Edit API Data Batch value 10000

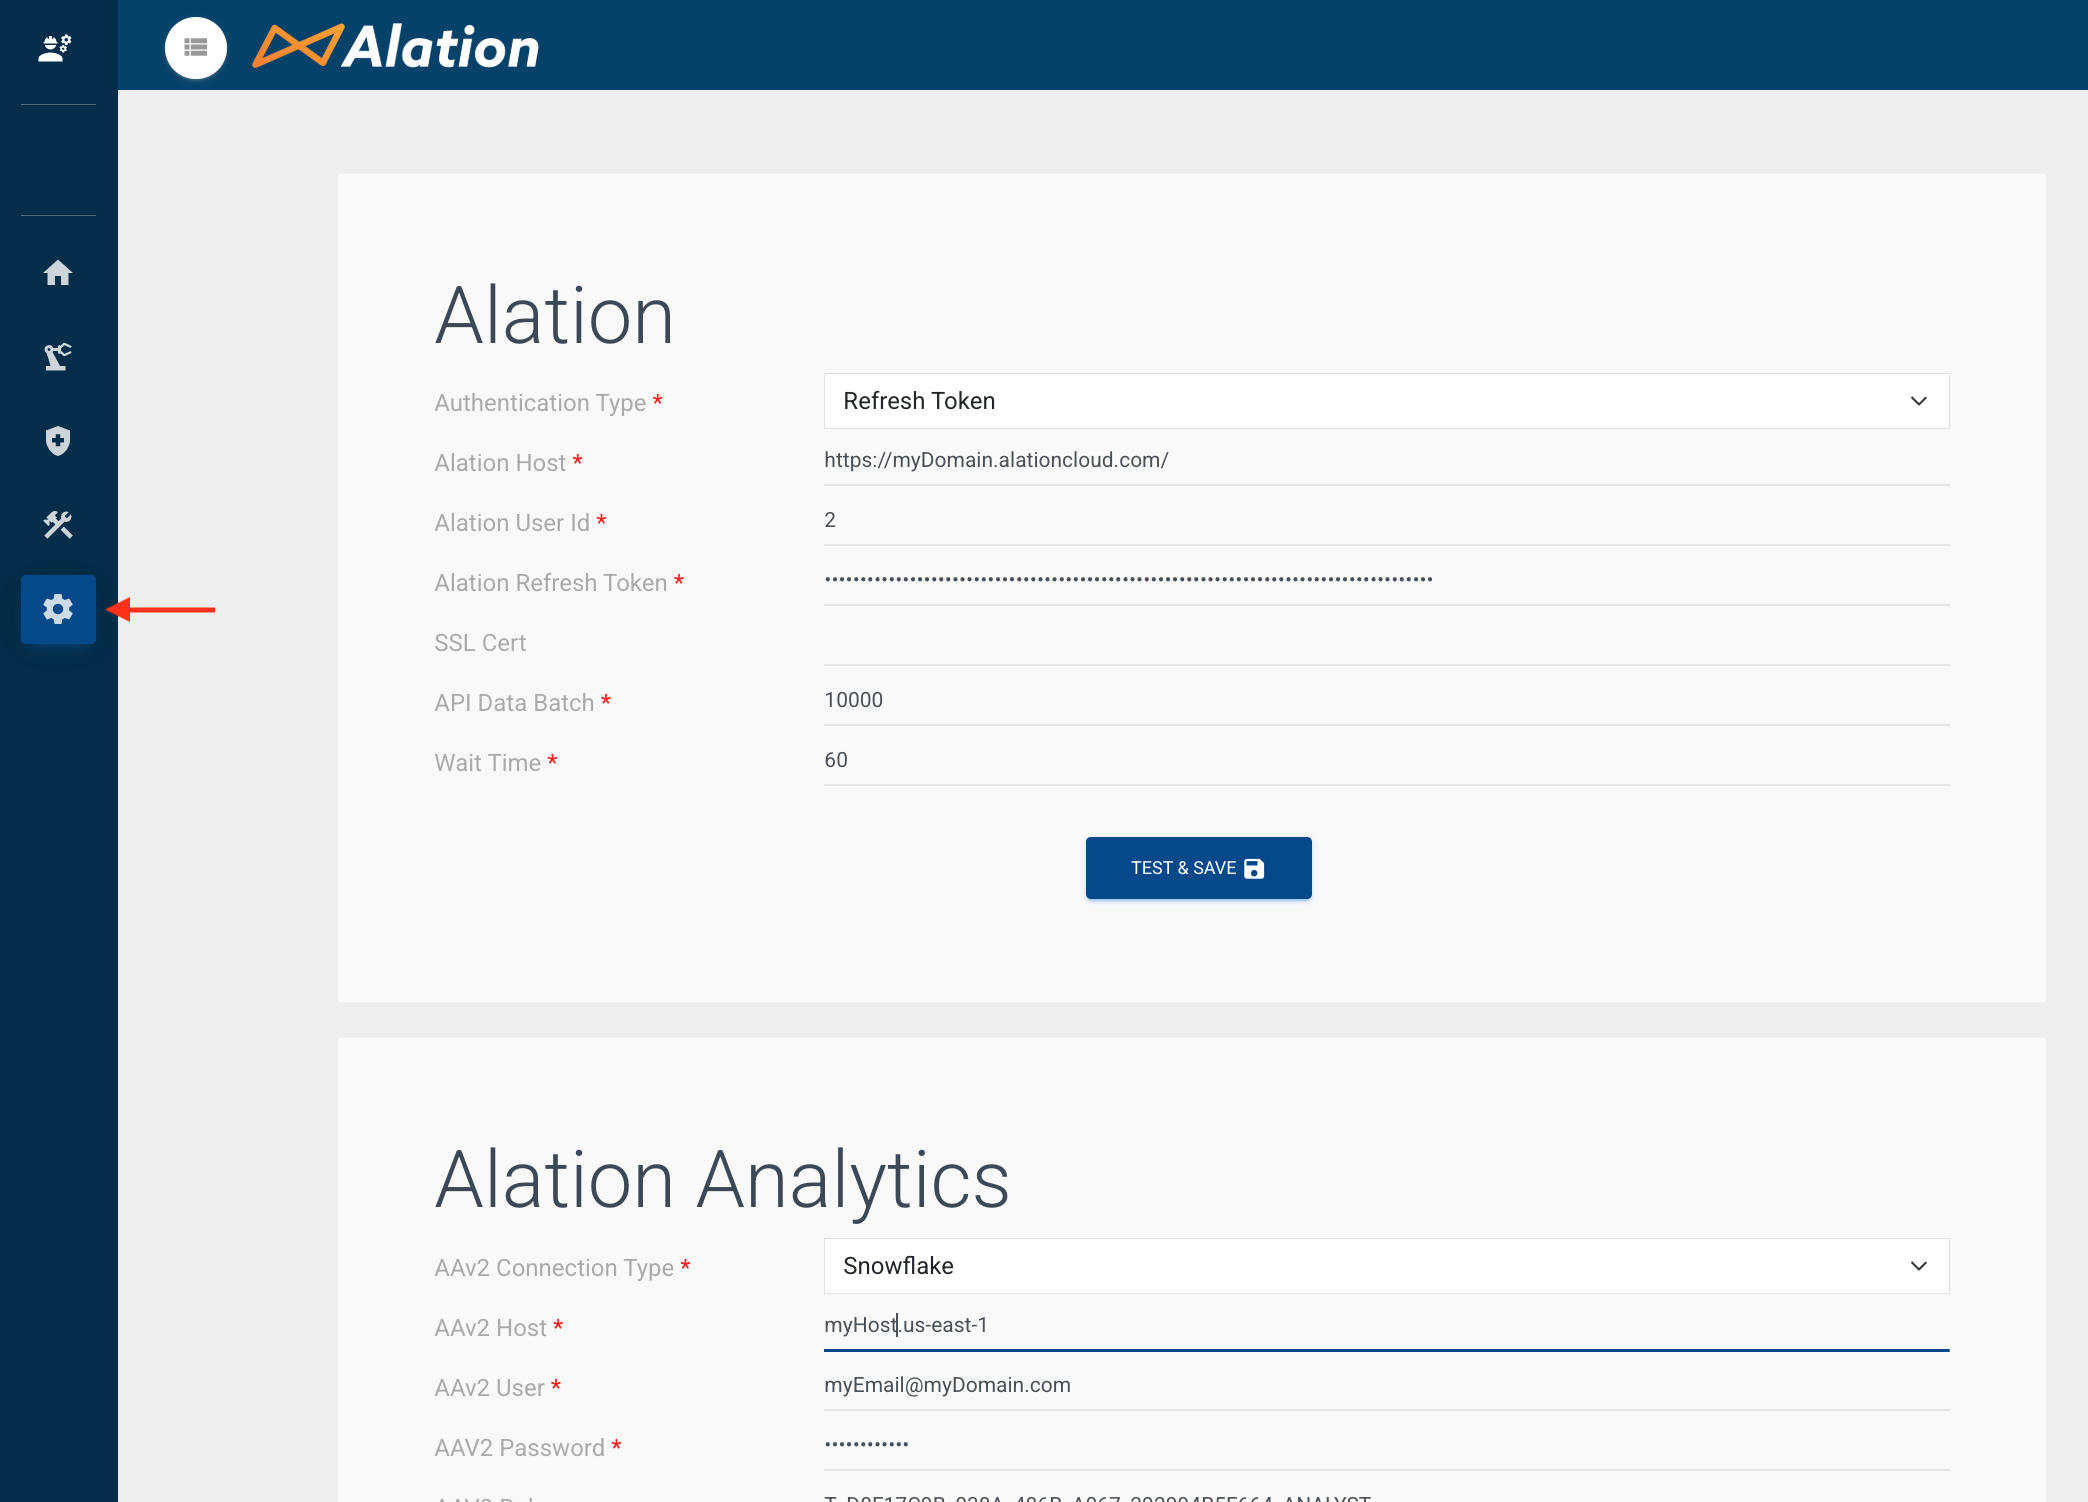[x=1386, y=700]
